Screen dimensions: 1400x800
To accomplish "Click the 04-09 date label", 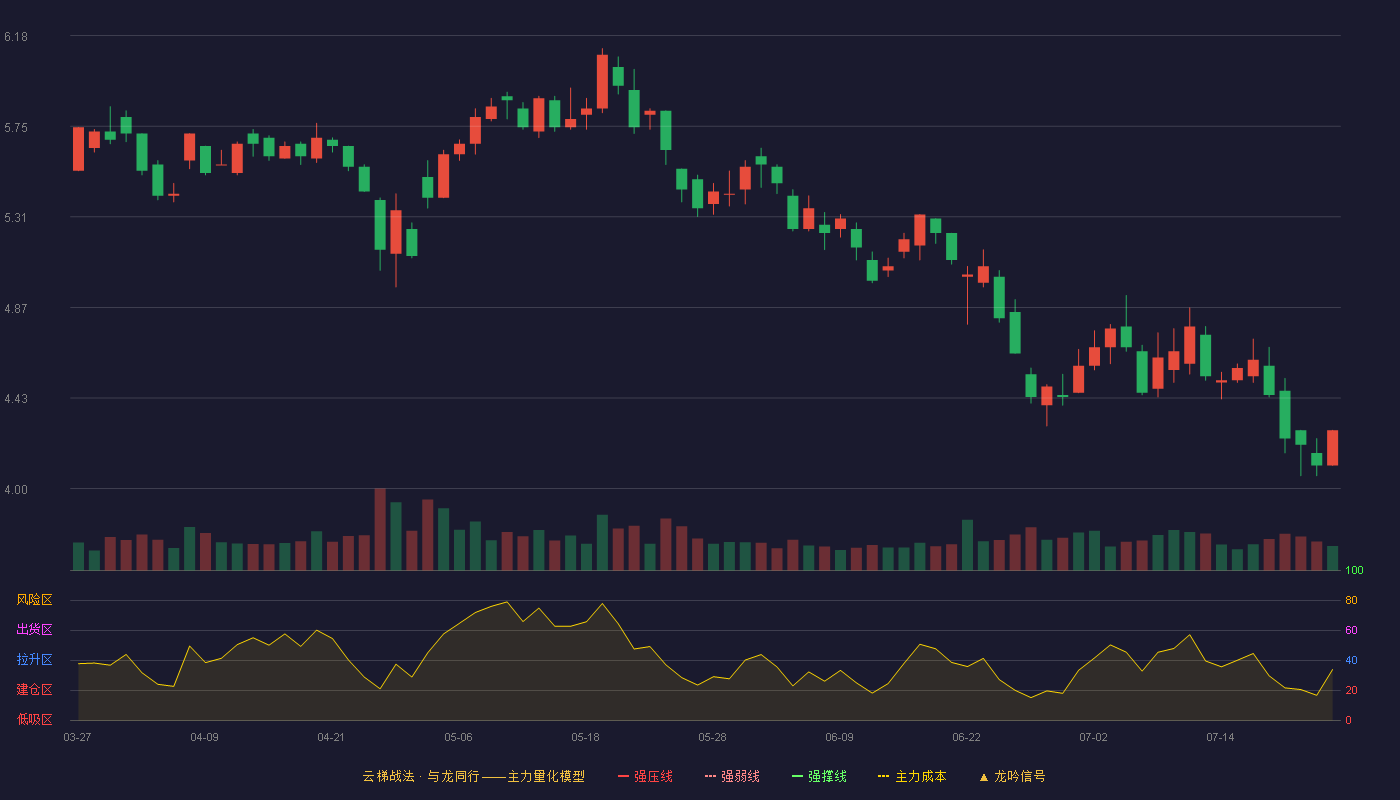I will 204,737.
